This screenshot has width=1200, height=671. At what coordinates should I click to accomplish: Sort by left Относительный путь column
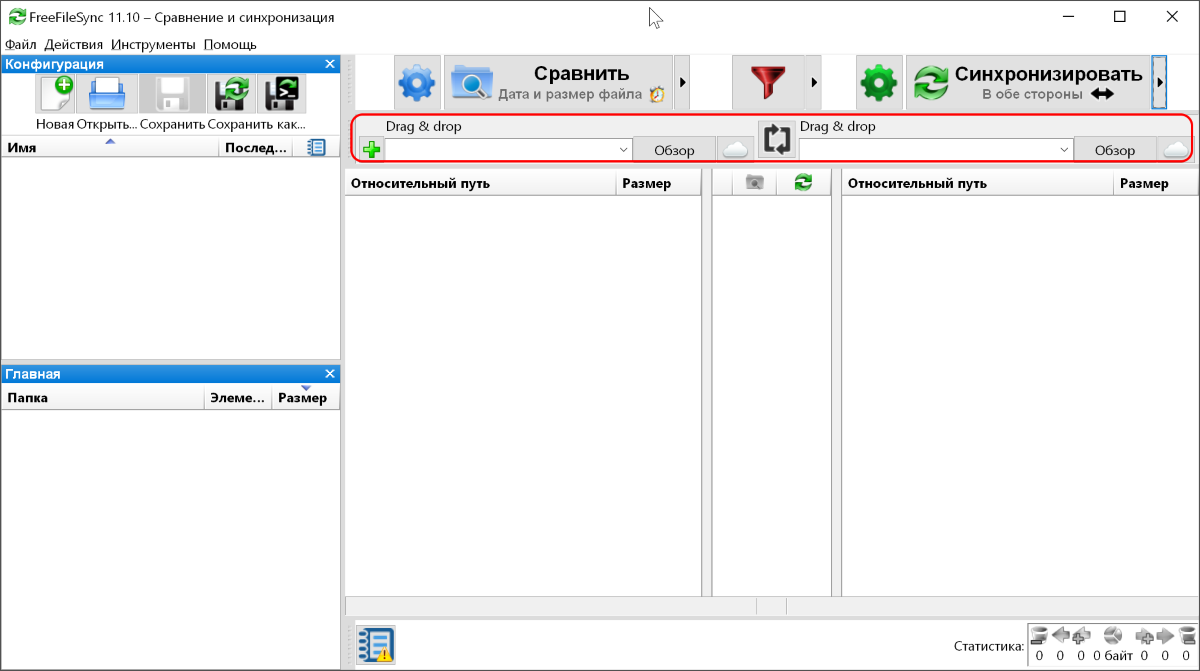tap(480, 183)
